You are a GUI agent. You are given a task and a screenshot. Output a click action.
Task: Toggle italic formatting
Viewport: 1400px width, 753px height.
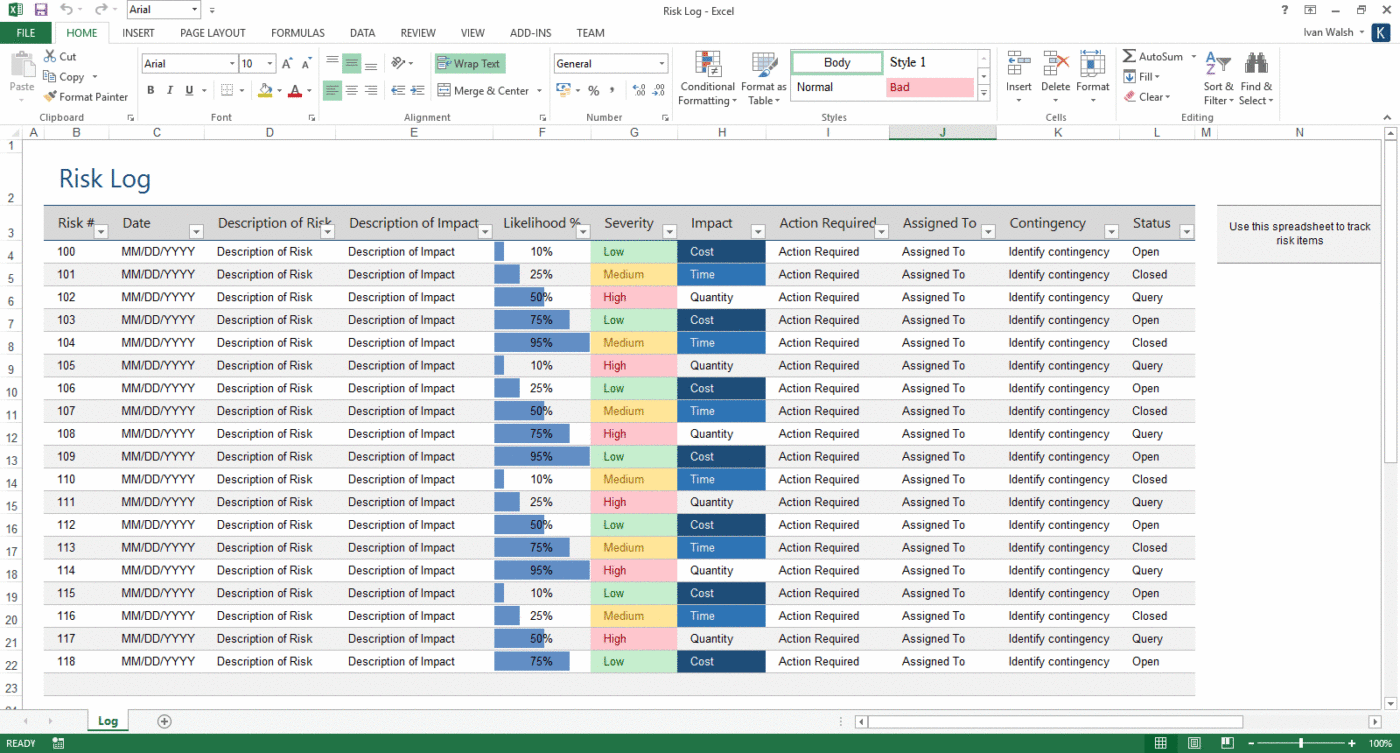point(169,89)
